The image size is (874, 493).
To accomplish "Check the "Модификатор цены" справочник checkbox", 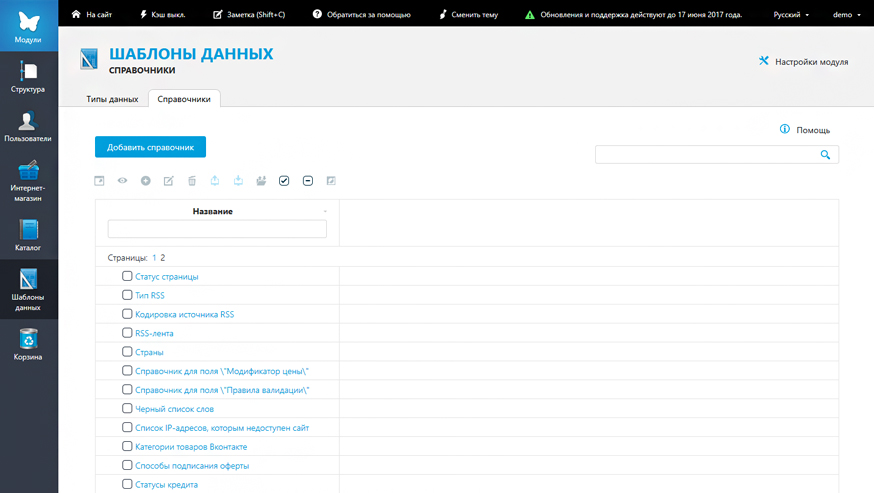I will [127, 370].
